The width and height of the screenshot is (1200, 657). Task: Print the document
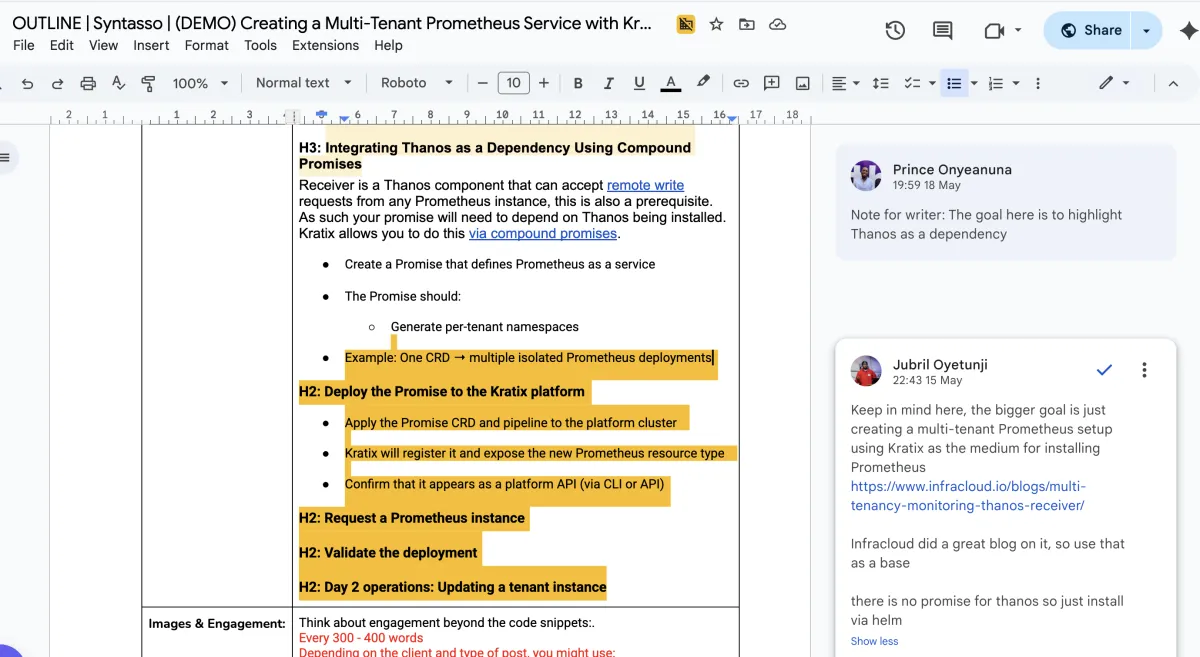click(88, 83)
